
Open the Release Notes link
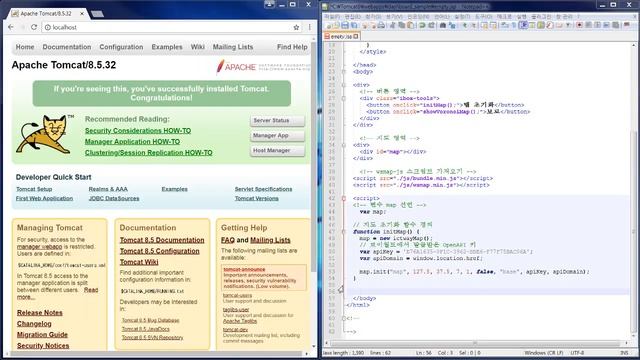[x=40, y=313]
